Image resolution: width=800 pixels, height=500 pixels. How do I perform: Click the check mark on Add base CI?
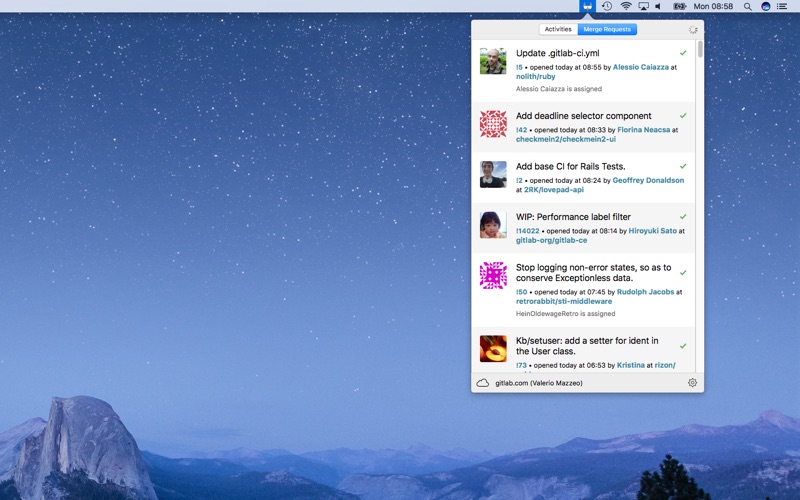(683, 166)
